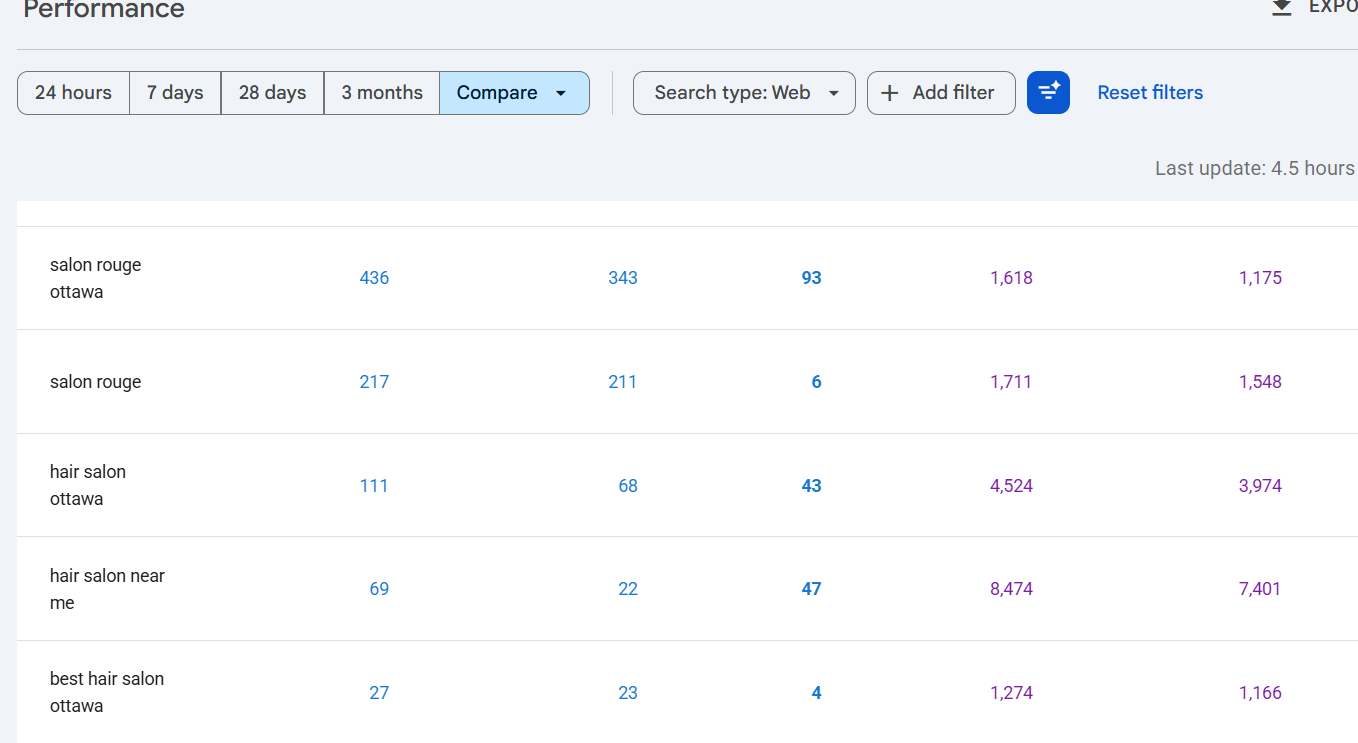Image resolution: width=1358 pixels, height=743 pixels.
Task: Click the 111 clicks value
Action: (x=374, y=486)
